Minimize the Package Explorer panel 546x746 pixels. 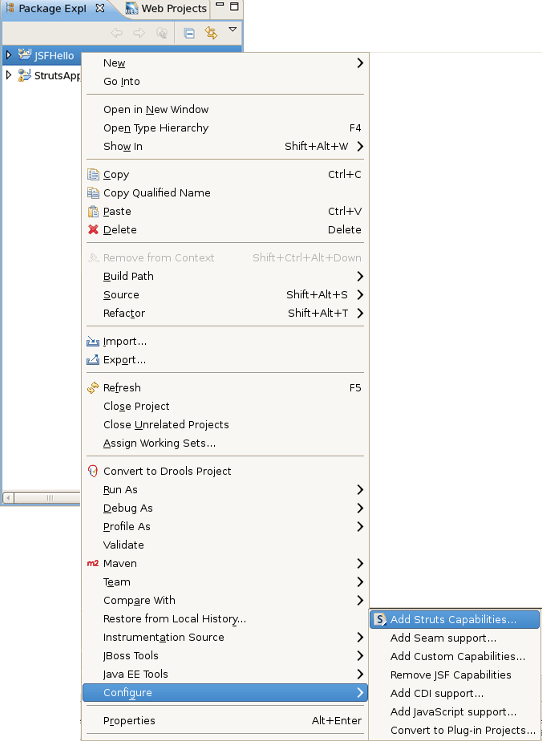220,5
